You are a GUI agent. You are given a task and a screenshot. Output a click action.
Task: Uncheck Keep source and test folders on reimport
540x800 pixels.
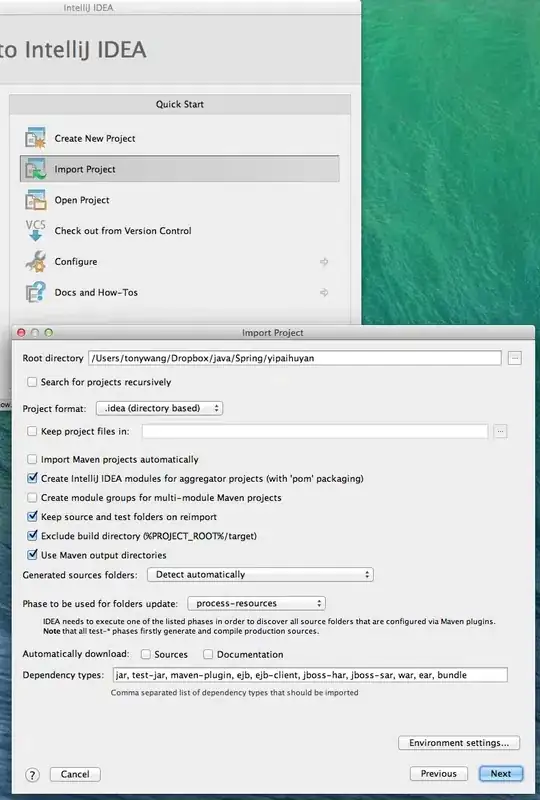(32, 517)
